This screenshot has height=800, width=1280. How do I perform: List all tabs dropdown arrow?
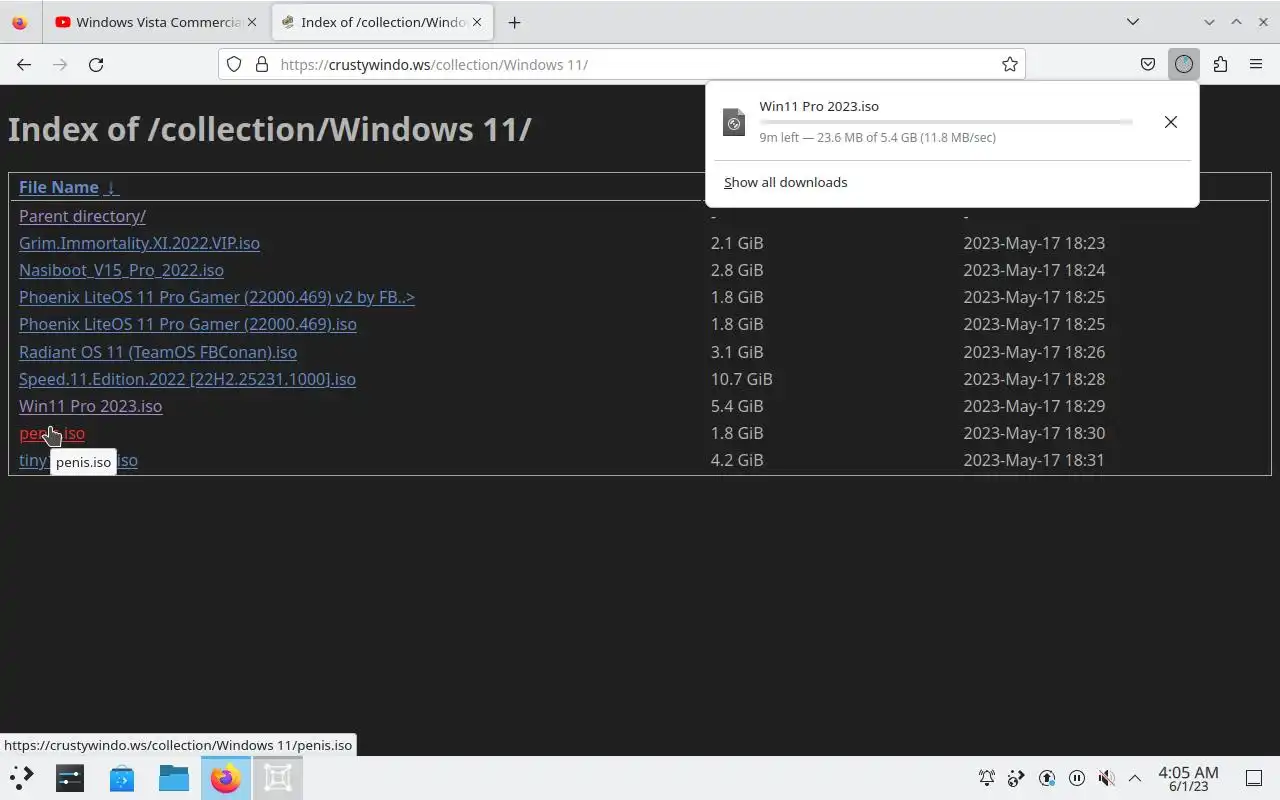[1132, 22]
